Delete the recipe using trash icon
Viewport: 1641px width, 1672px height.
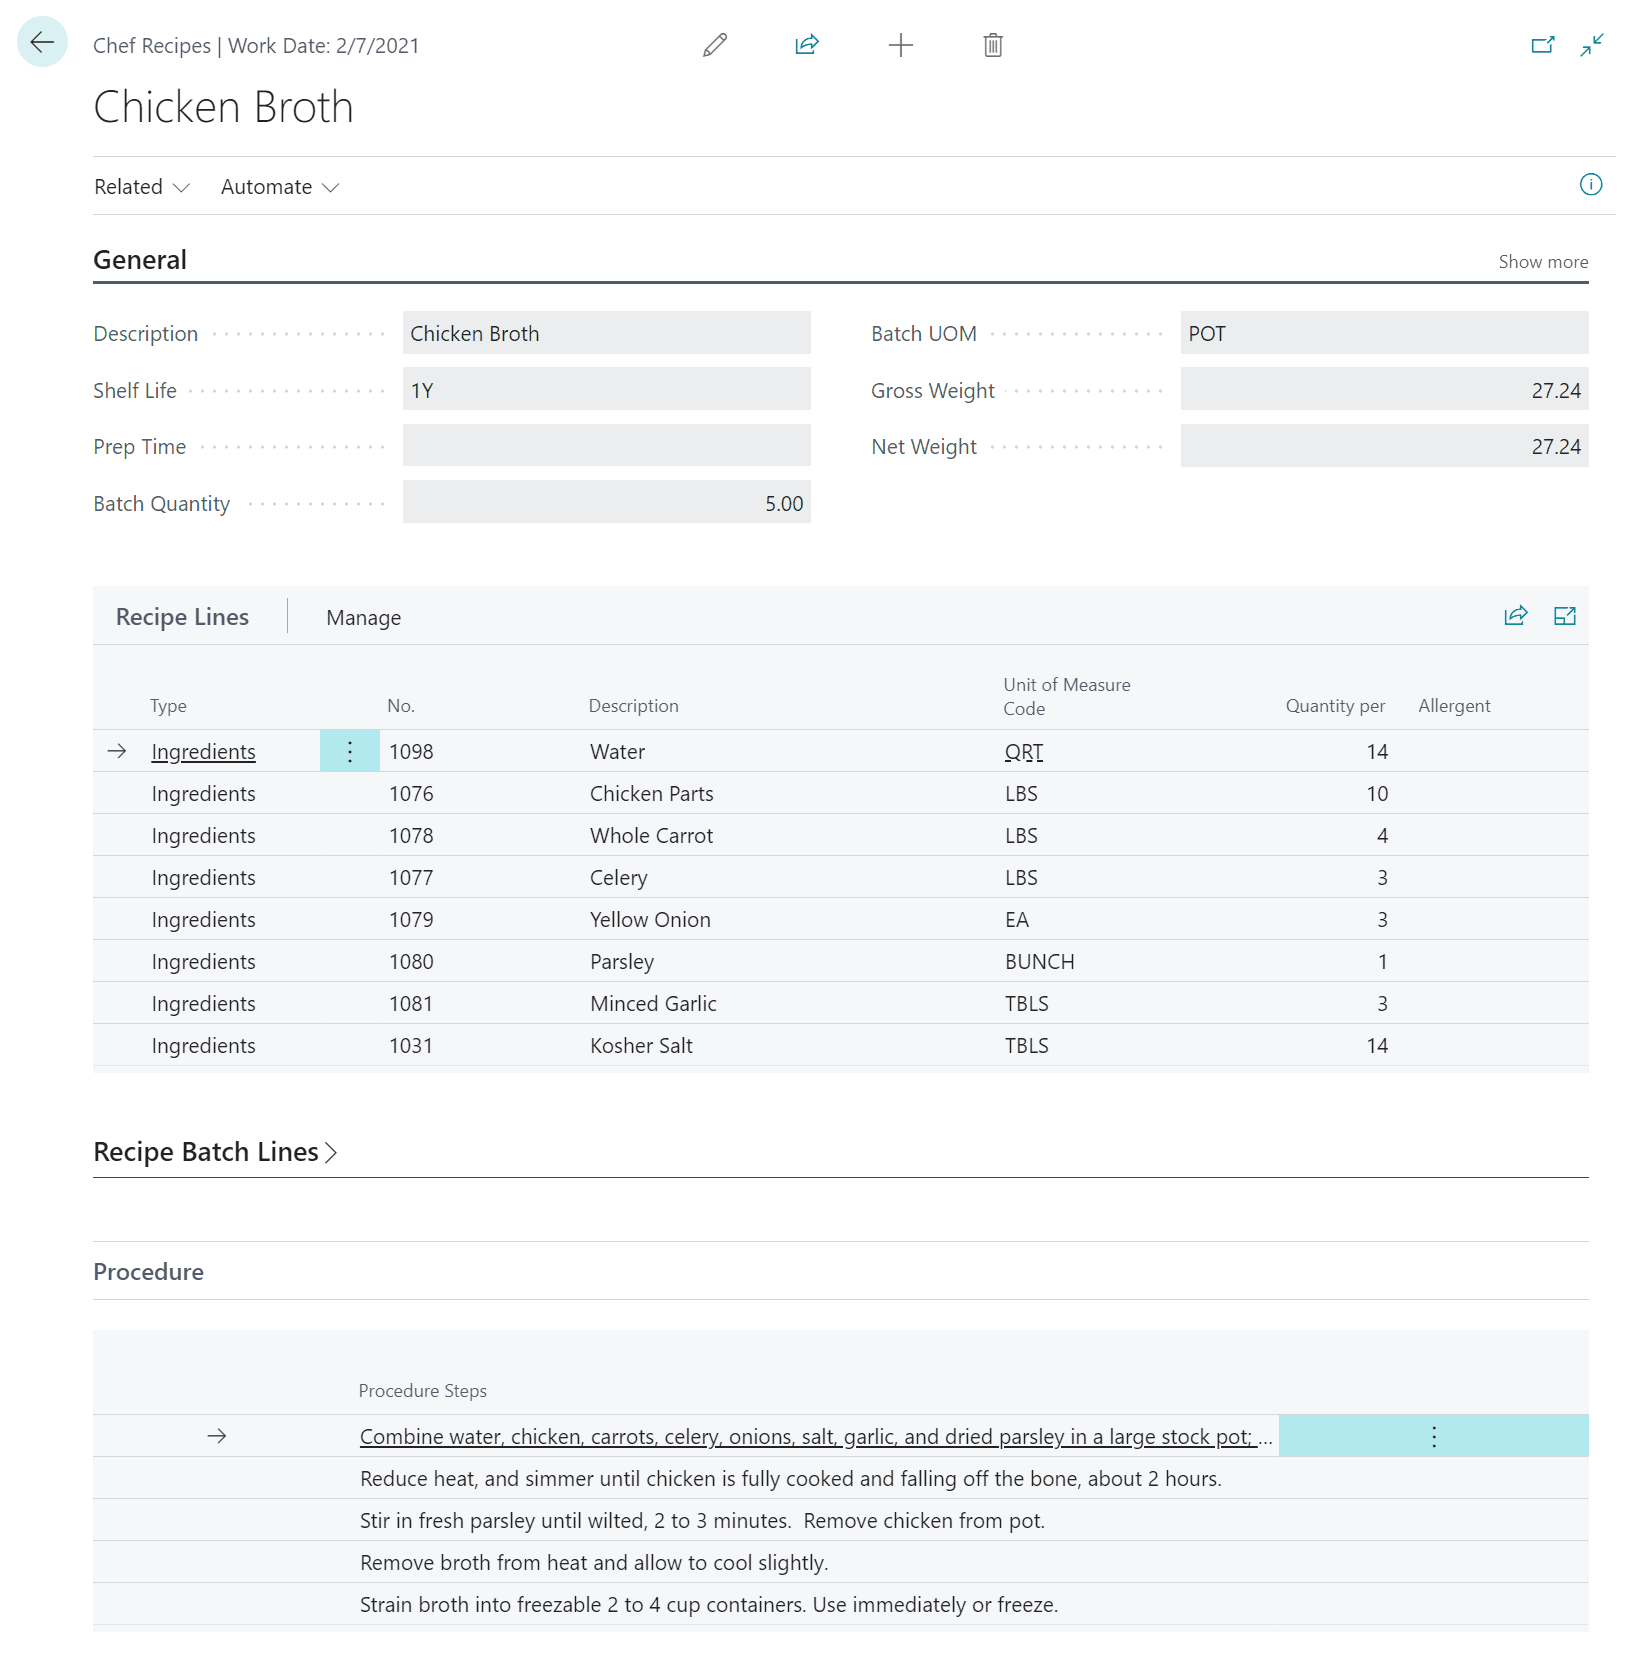[992, 45]
